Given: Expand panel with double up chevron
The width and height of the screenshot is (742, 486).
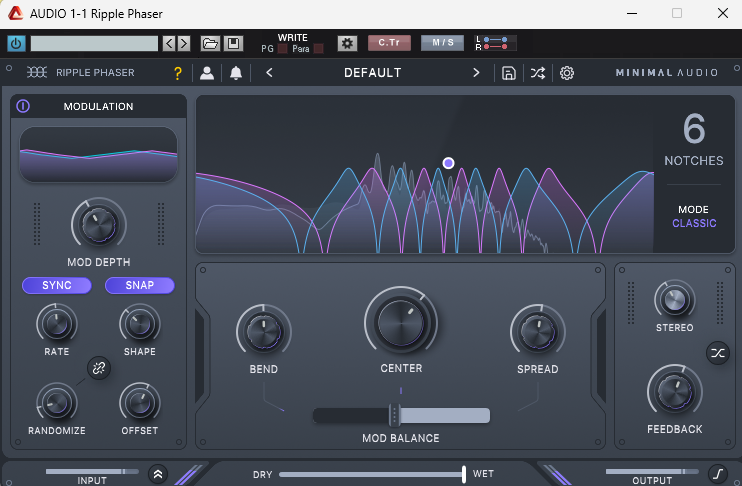Looking at the screenshot, I should point(158,474).
